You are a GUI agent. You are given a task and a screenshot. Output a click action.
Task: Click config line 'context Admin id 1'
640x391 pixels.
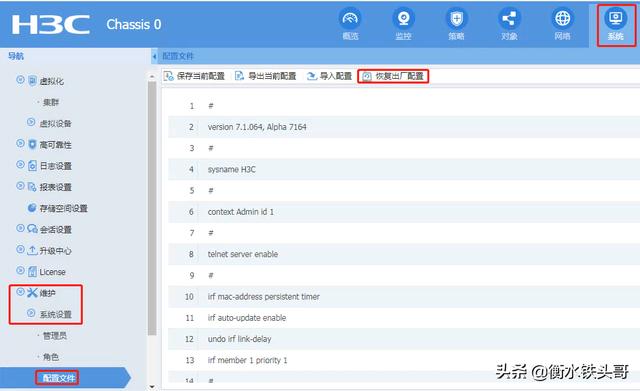tap(241, 212)
